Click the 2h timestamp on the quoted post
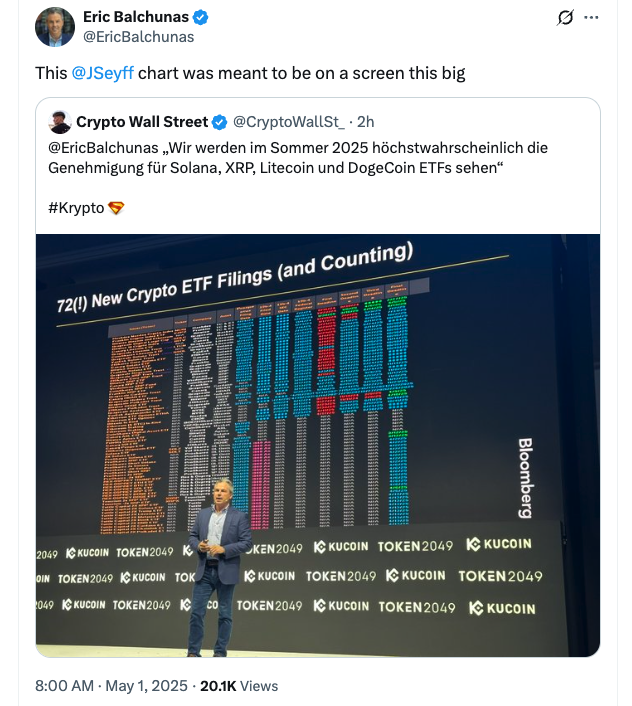This screenshot has width=632, height=706. (x=366, y=122)
